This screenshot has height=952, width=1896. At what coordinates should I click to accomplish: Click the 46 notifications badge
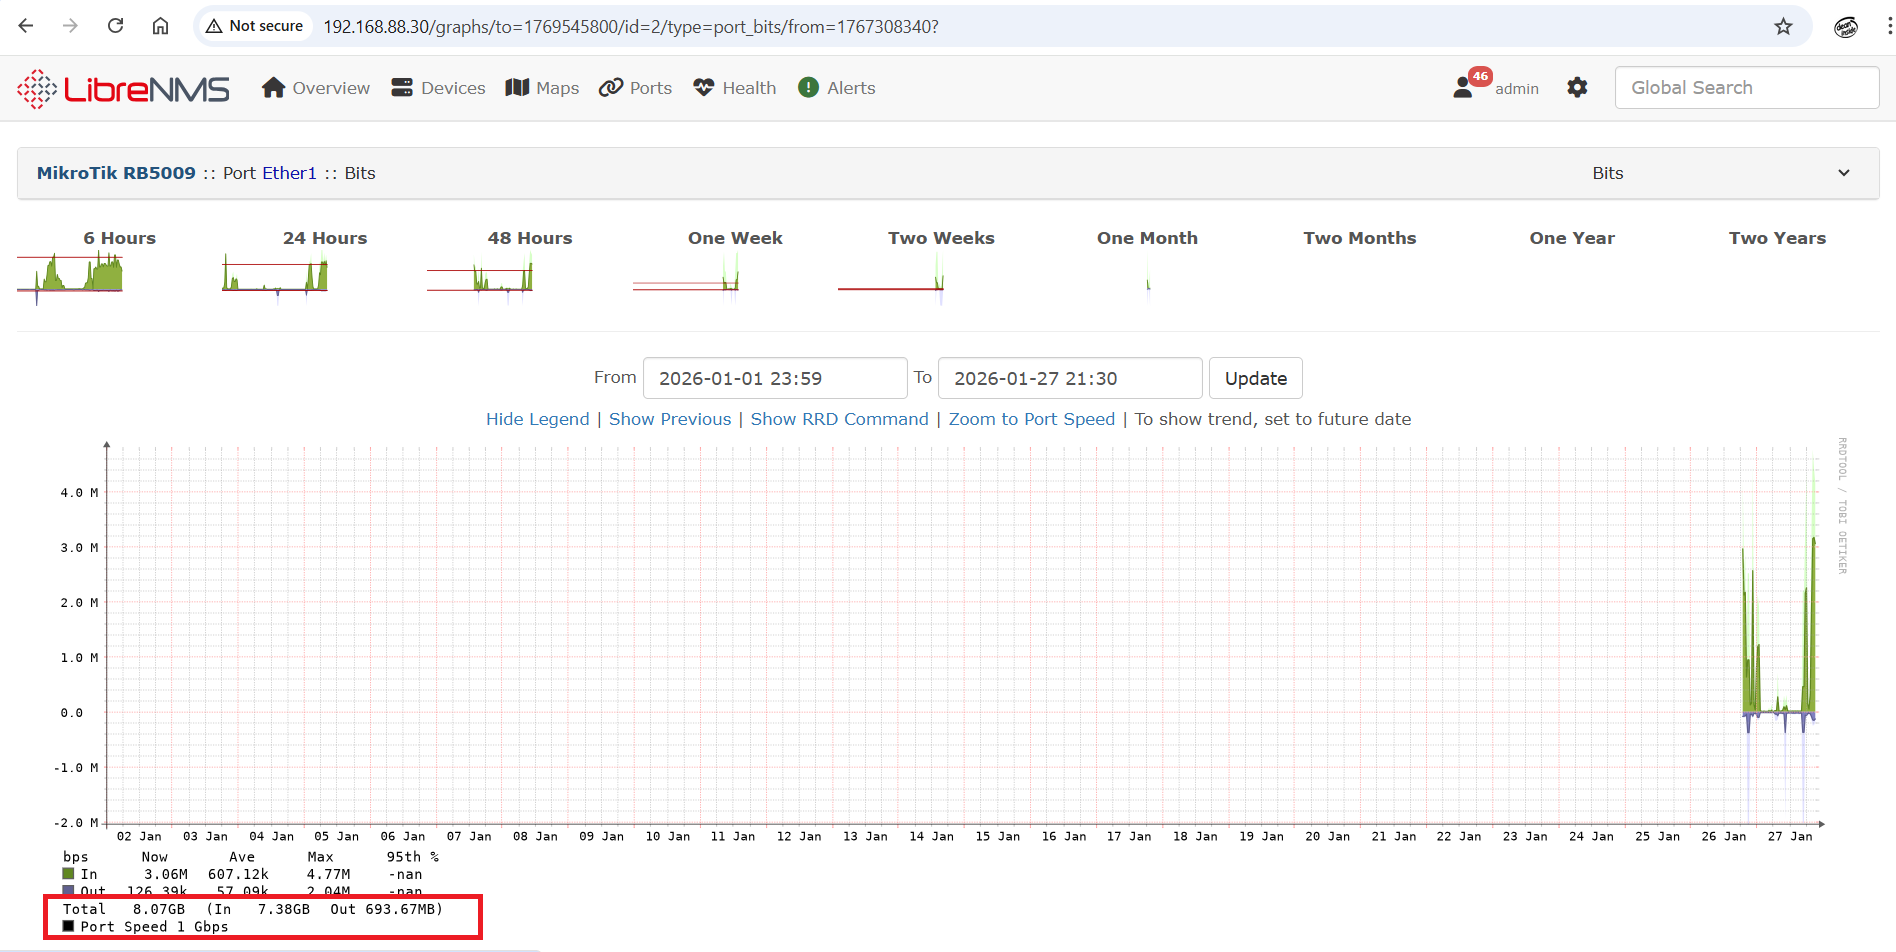[x=1480, y=76]
